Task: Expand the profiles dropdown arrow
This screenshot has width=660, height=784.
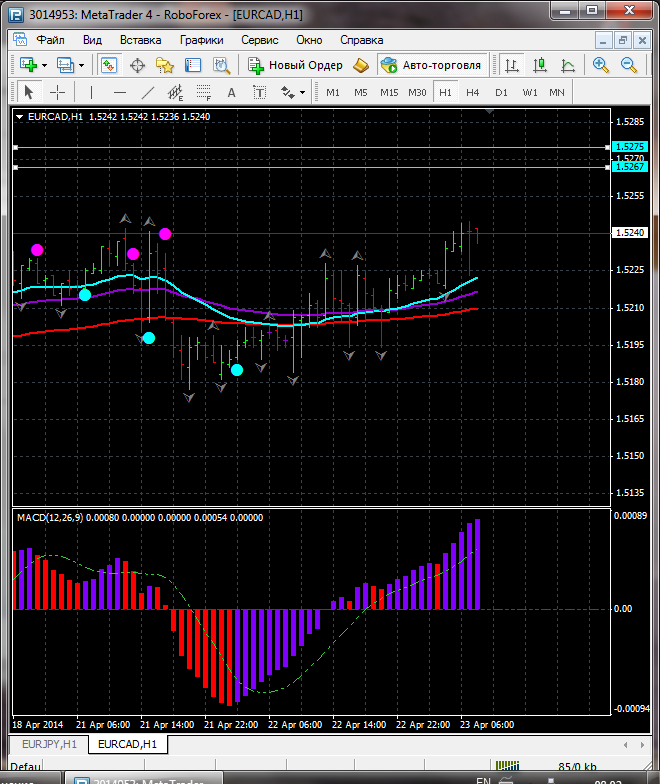Action: pos(82,65)
